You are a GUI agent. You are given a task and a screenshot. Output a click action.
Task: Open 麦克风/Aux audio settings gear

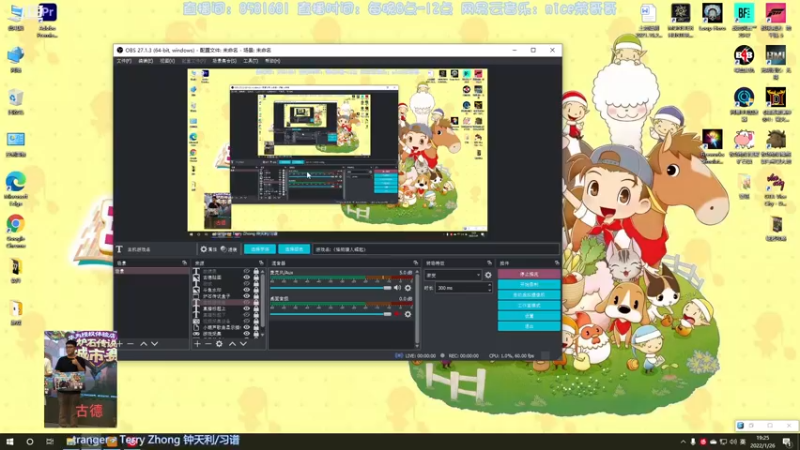[x=408, y=288]
